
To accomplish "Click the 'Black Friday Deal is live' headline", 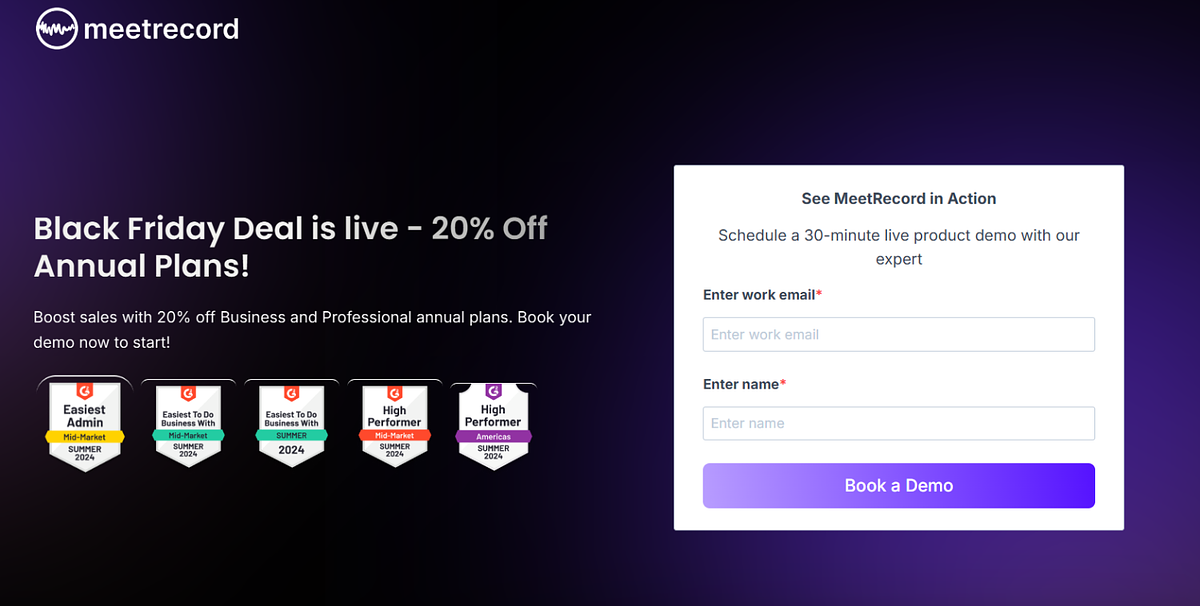I will click(216, 228).
